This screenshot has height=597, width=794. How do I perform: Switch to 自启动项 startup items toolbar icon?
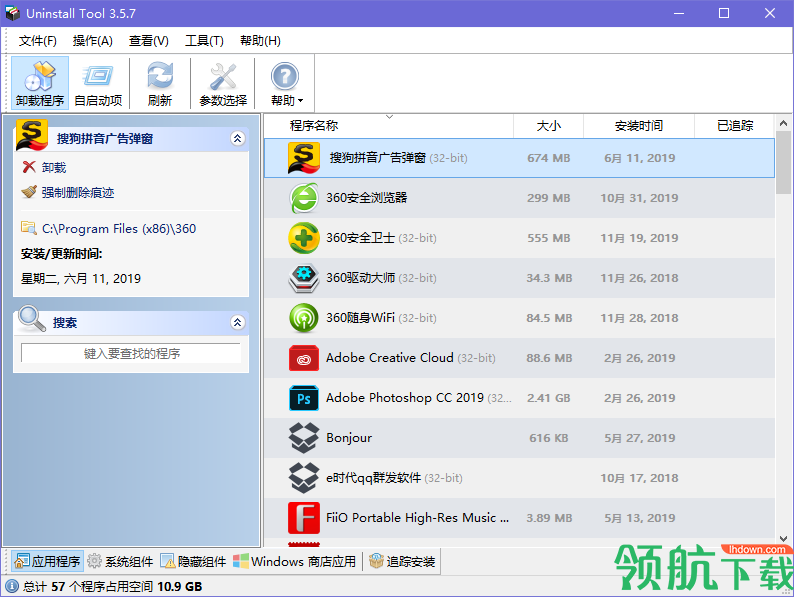98,84
